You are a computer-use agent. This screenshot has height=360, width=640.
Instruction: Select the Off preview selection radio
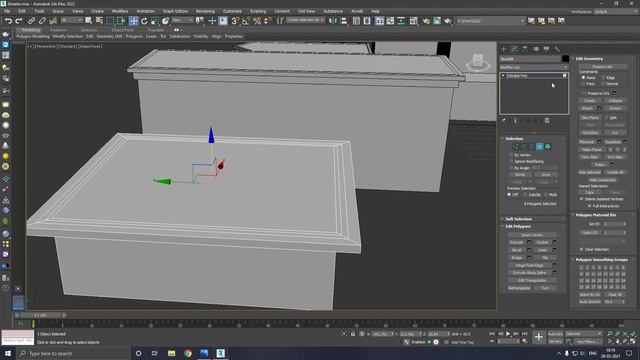click(509, 195)
